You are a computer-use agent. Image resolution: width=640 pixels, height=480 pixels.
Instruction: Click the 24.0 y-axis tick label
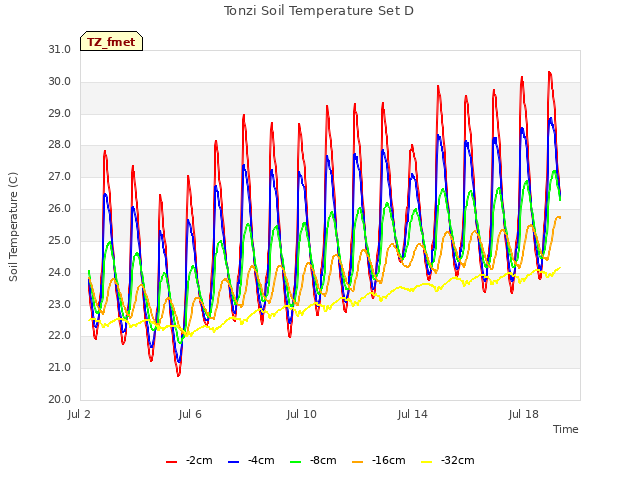(x=60, y=272)
